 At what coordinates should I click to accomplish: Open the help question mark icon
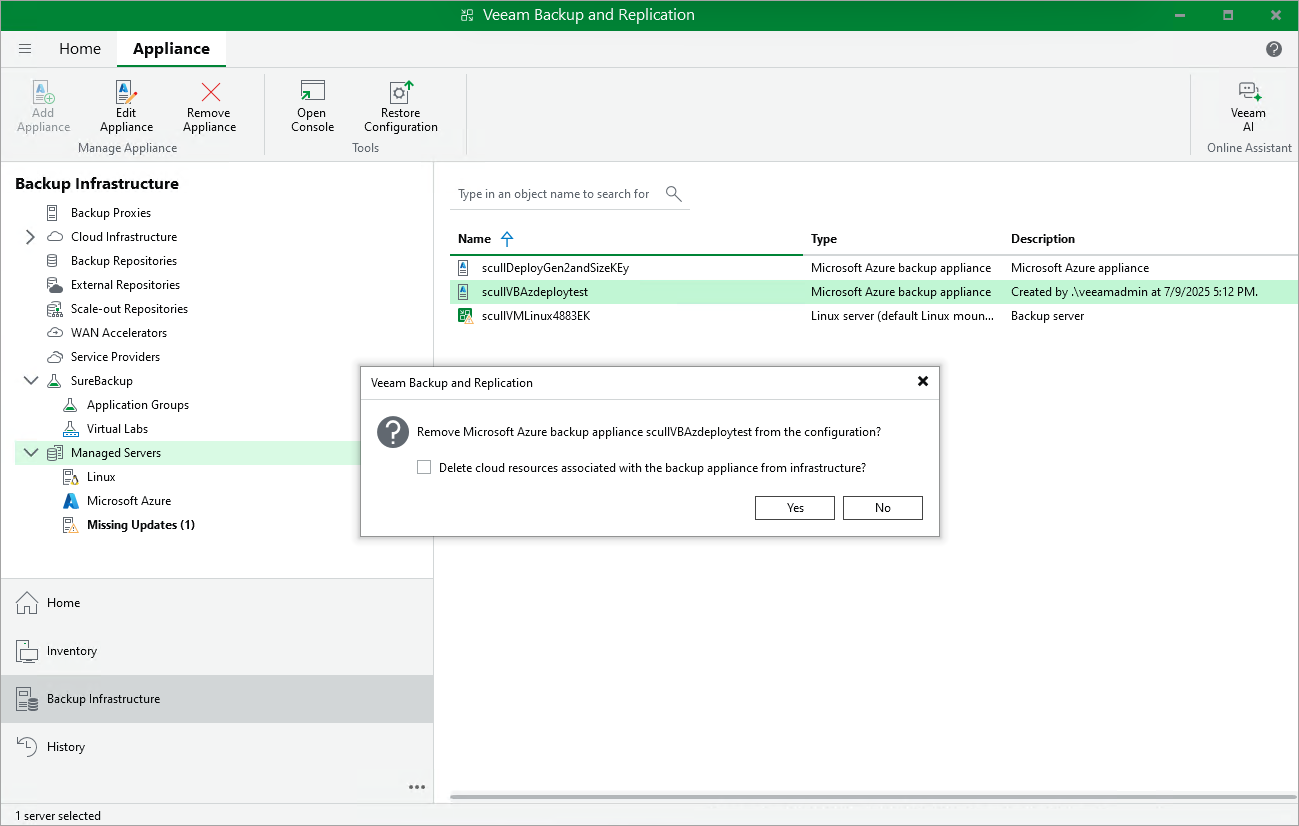click(1274, 49)
